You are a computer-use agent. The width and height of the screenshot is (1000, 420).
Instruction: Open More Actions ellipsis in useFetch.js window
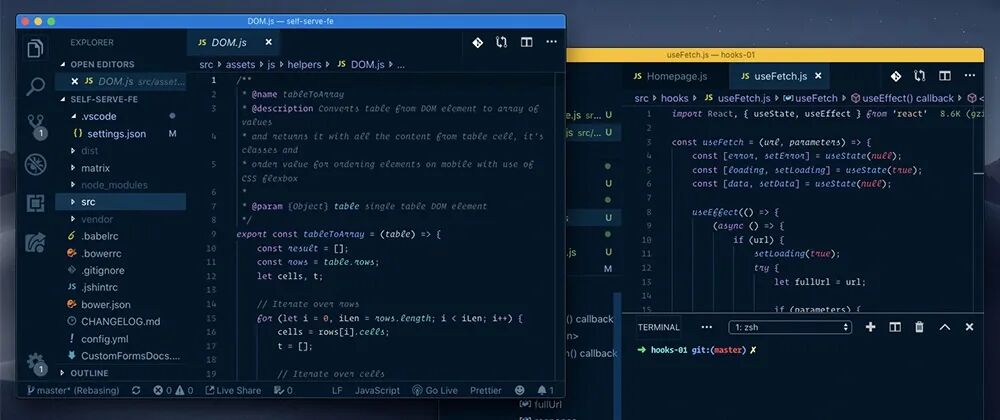[x=970, y=76]
